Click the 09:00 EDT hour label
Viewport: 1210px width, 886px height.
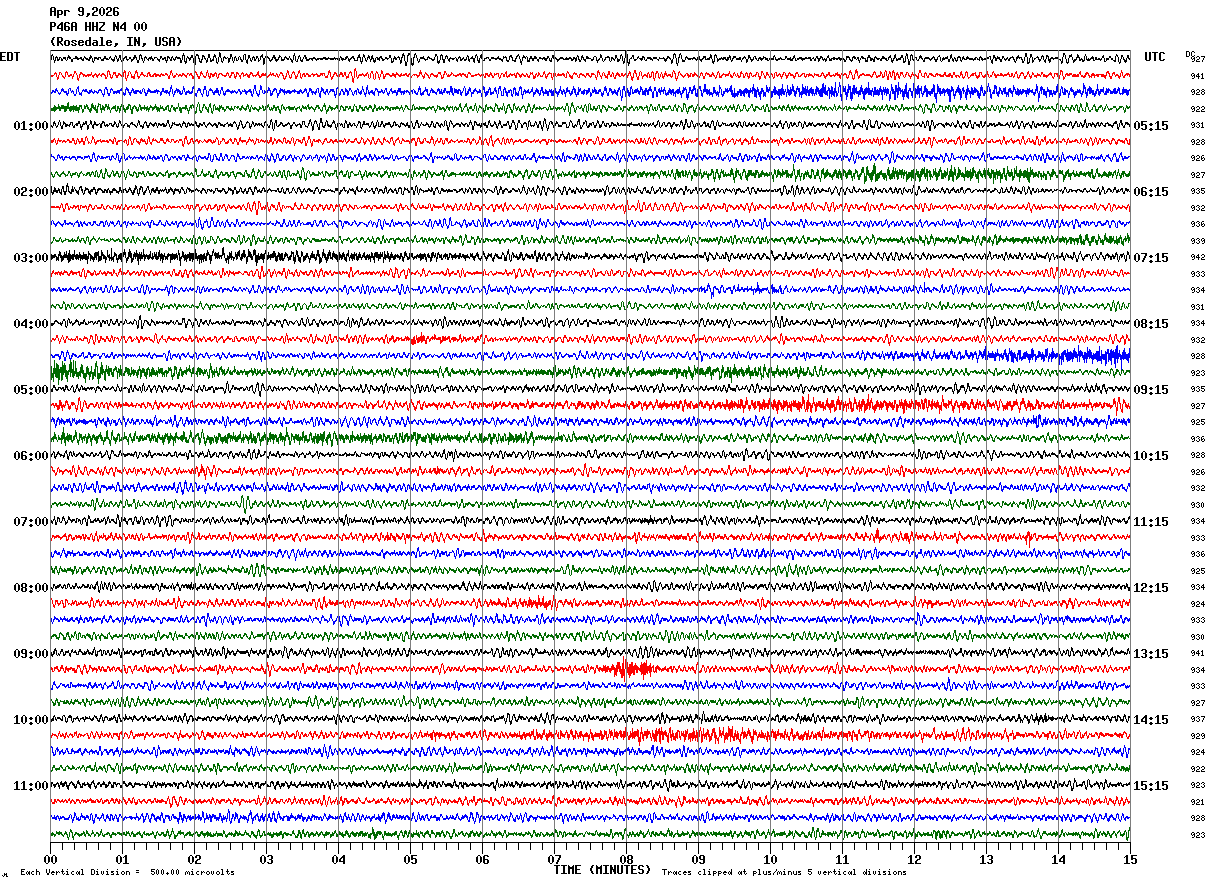tap(31, 654)
